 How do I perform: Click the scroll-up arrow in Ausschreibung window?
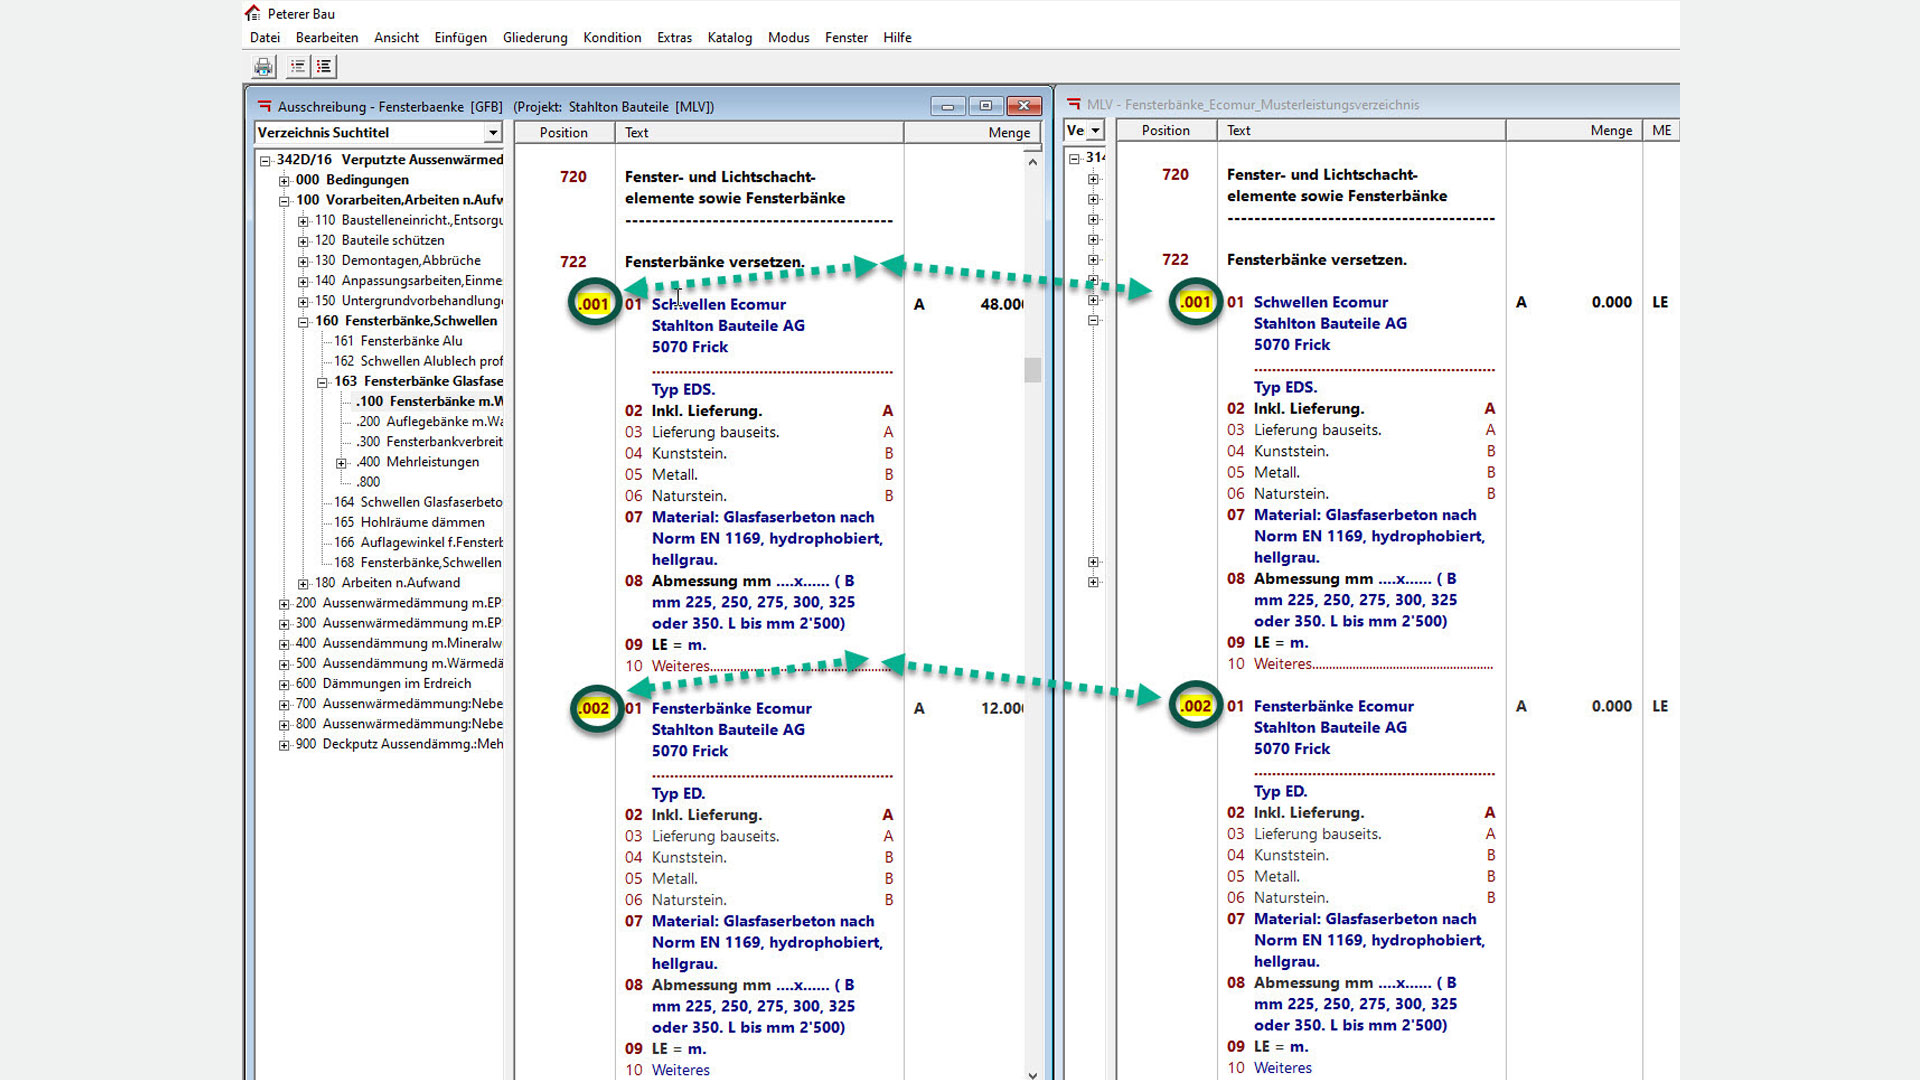[1033, 162]
